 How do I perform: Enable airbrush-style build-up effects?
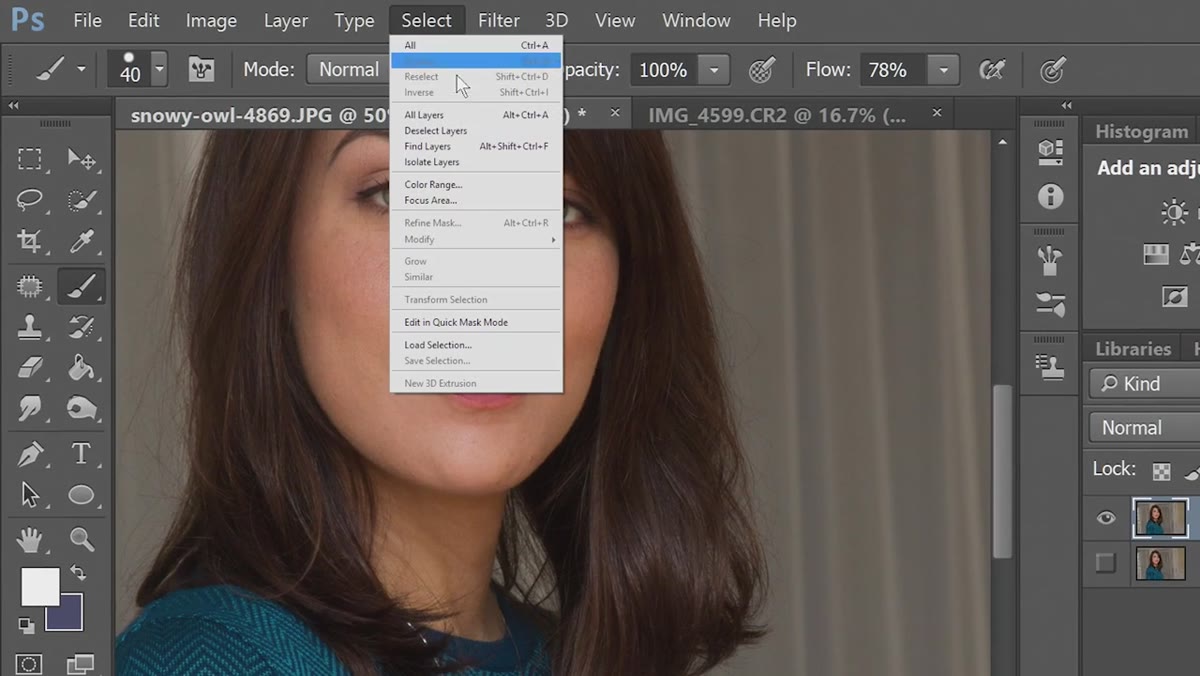(992, 70)
